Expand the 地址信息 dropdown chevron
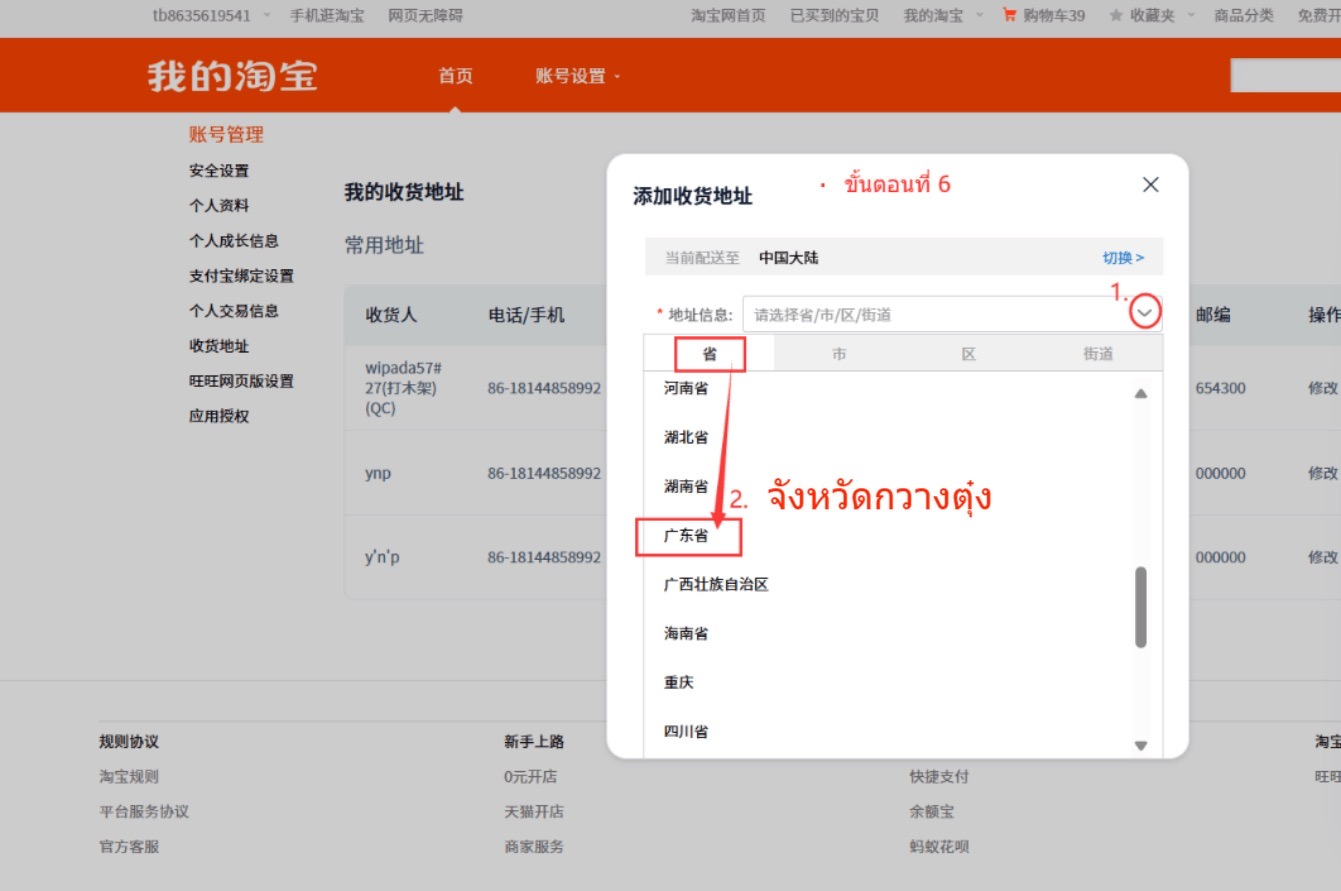Screen dimensions: 1341x891 point(1146,314)
